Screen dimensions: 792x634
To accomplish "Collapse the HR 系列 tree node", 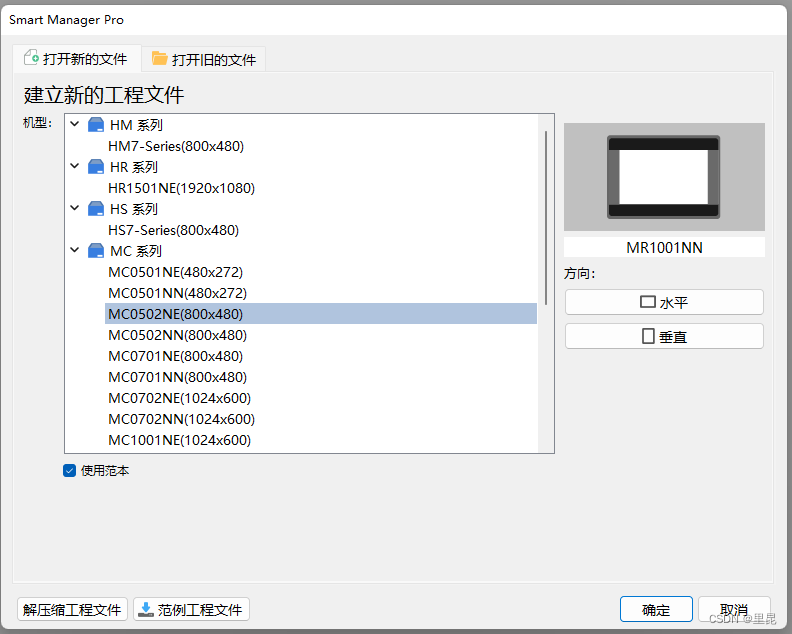I will 75,166.
